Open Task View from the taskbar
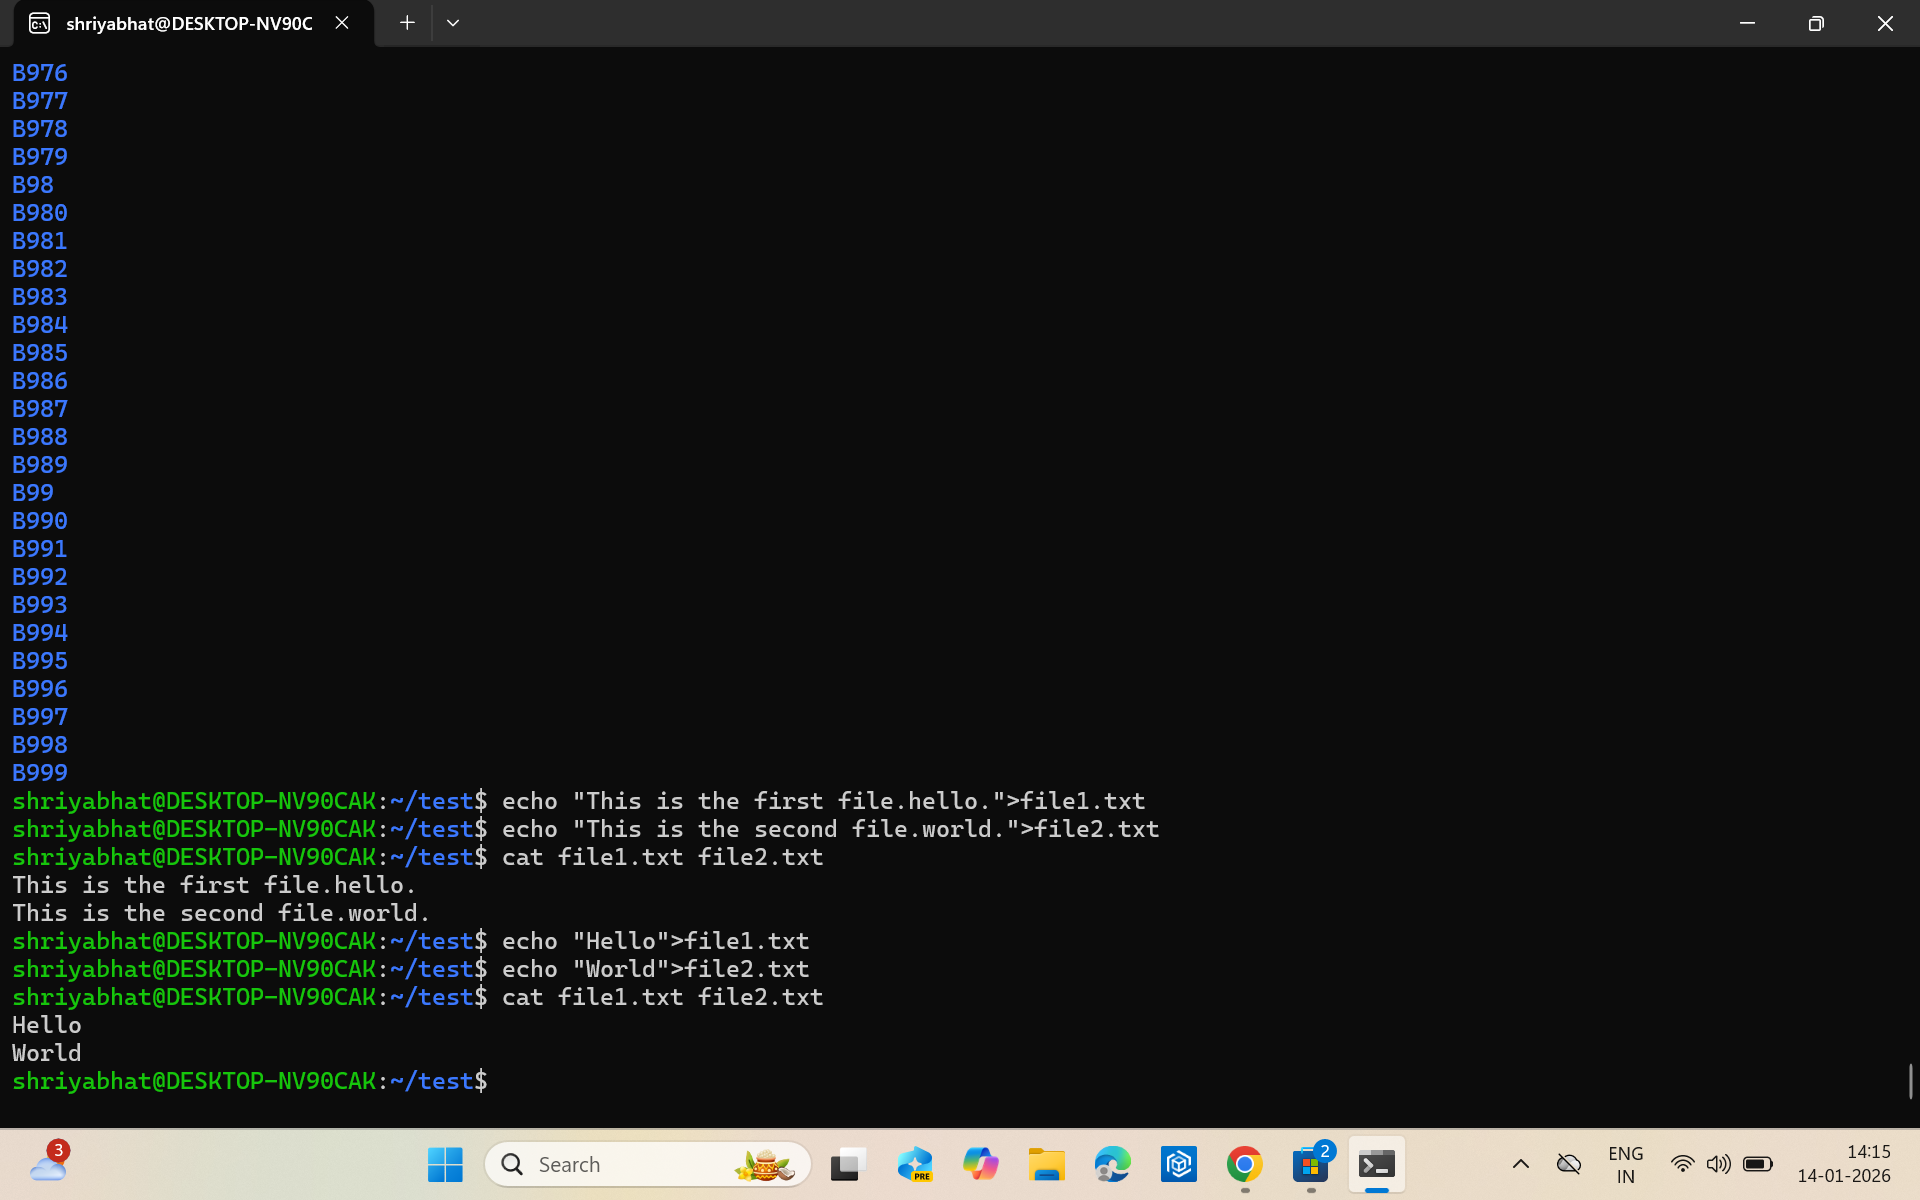 (848, 1164)
